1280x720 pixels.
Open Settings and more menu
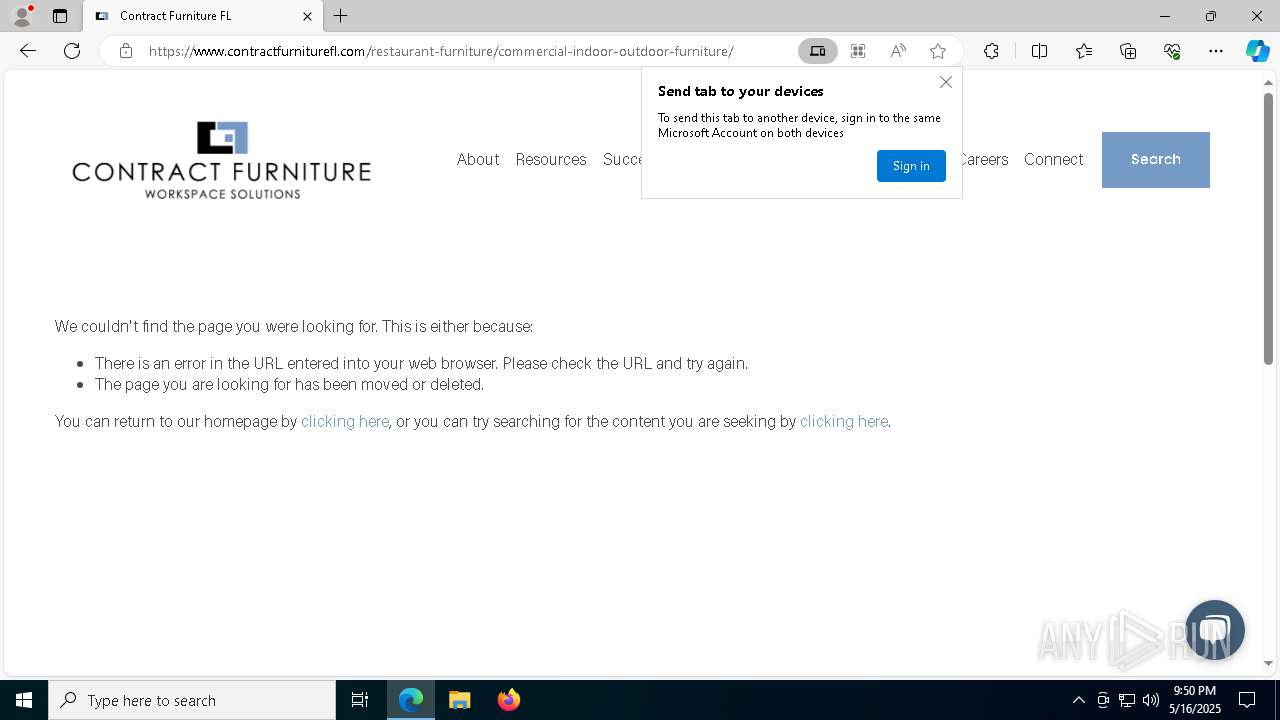click(x=1216, y=51)
